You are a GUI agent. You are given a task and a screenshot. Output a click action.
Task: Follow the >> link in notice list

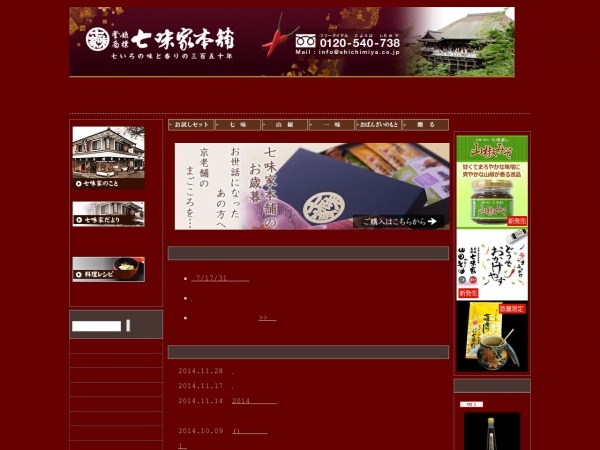(267, 318)
